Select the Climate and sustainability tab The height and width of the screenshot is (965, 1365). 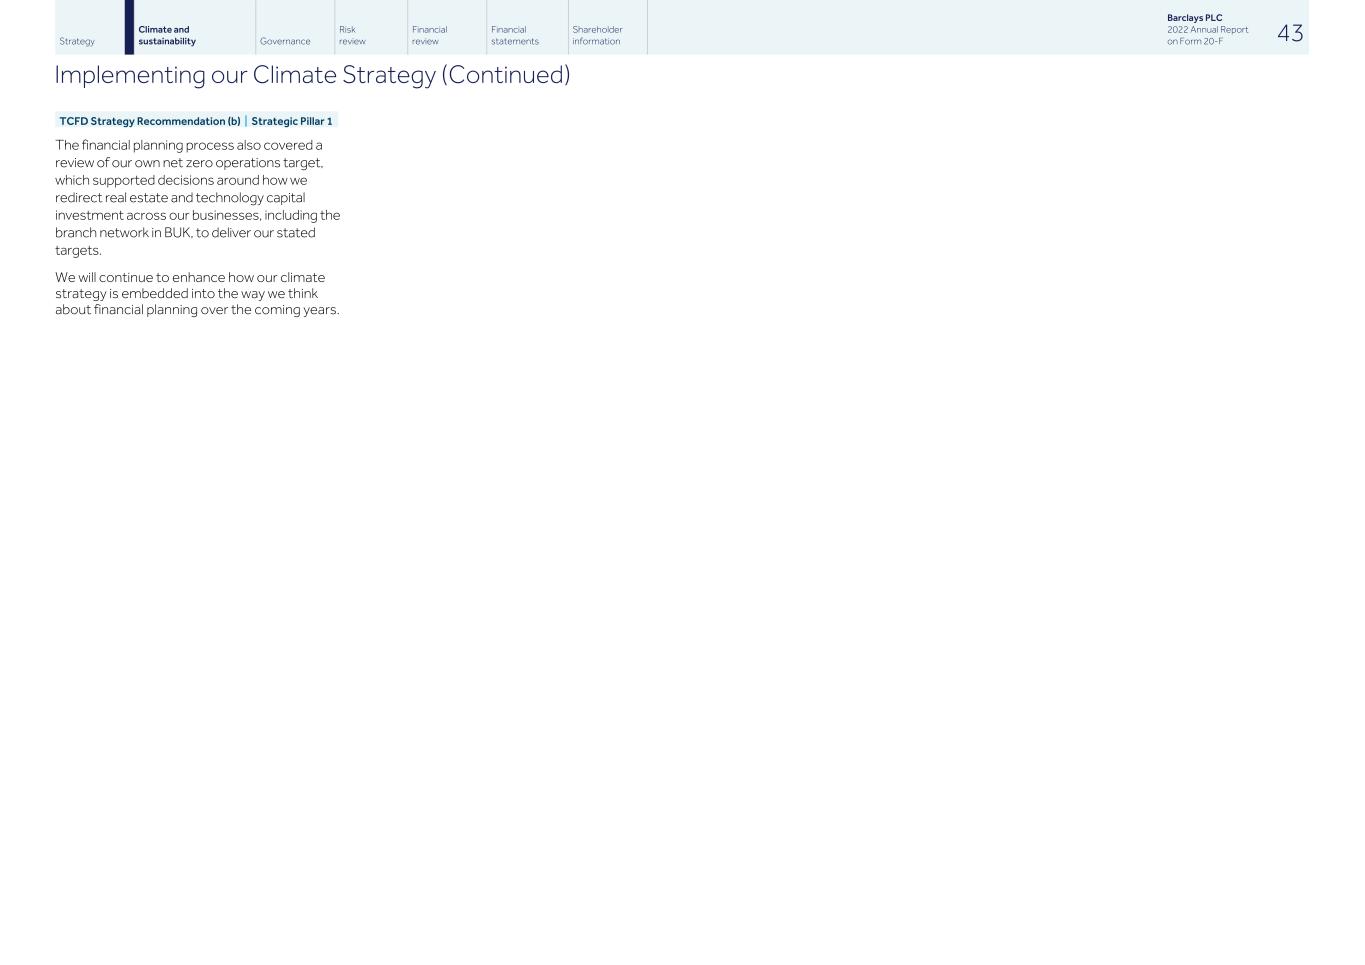(167, 36)
